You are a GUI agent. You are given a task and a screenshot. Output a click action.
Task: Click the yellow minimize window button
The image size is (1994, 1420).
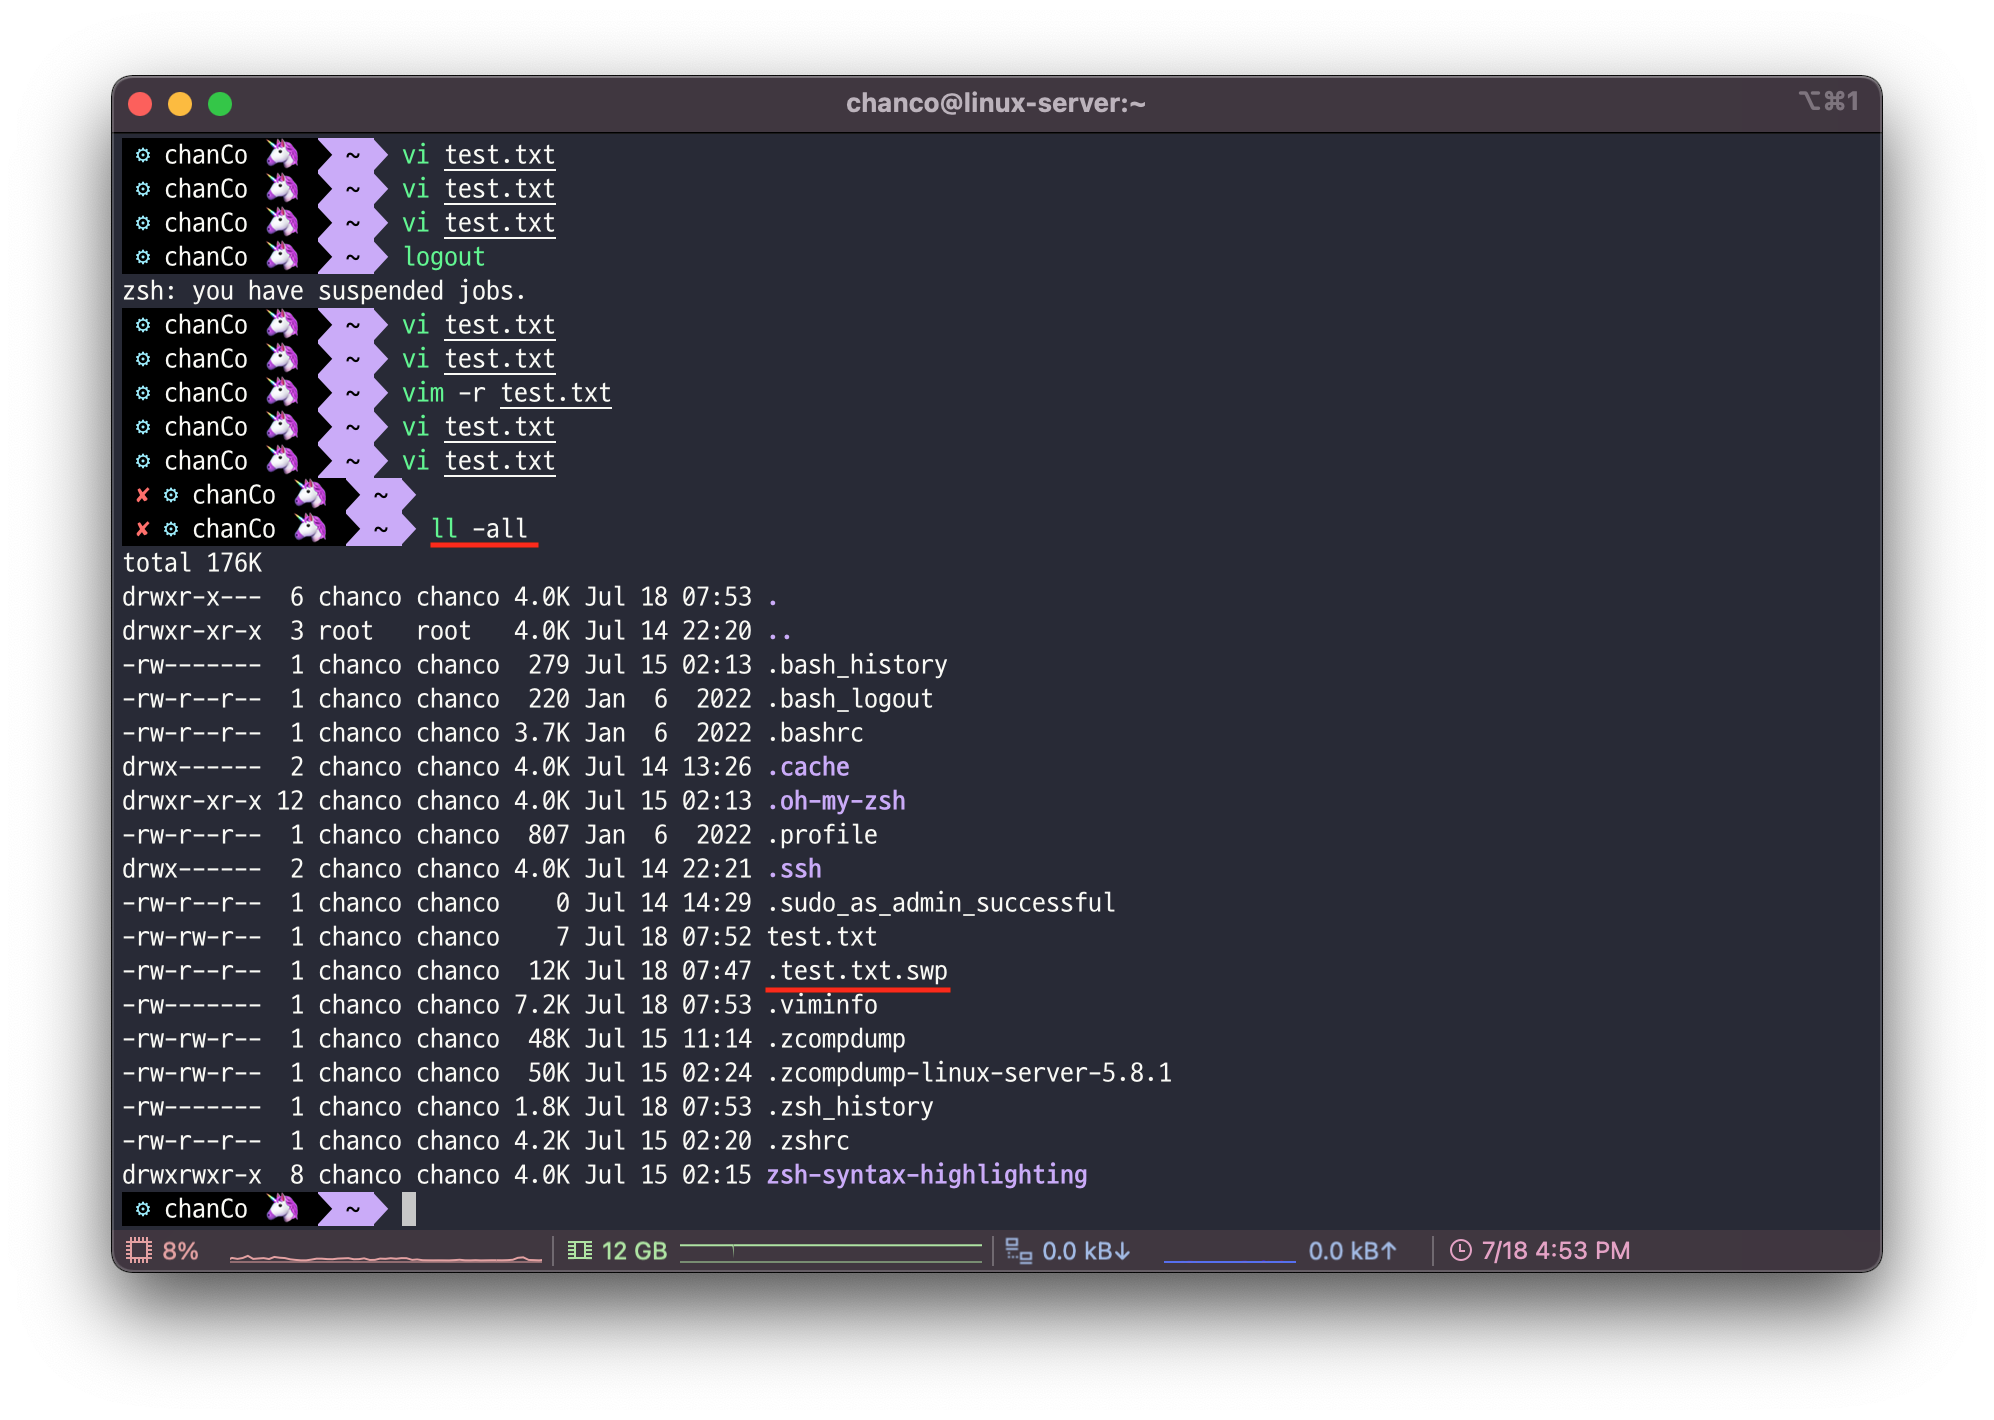180,104
